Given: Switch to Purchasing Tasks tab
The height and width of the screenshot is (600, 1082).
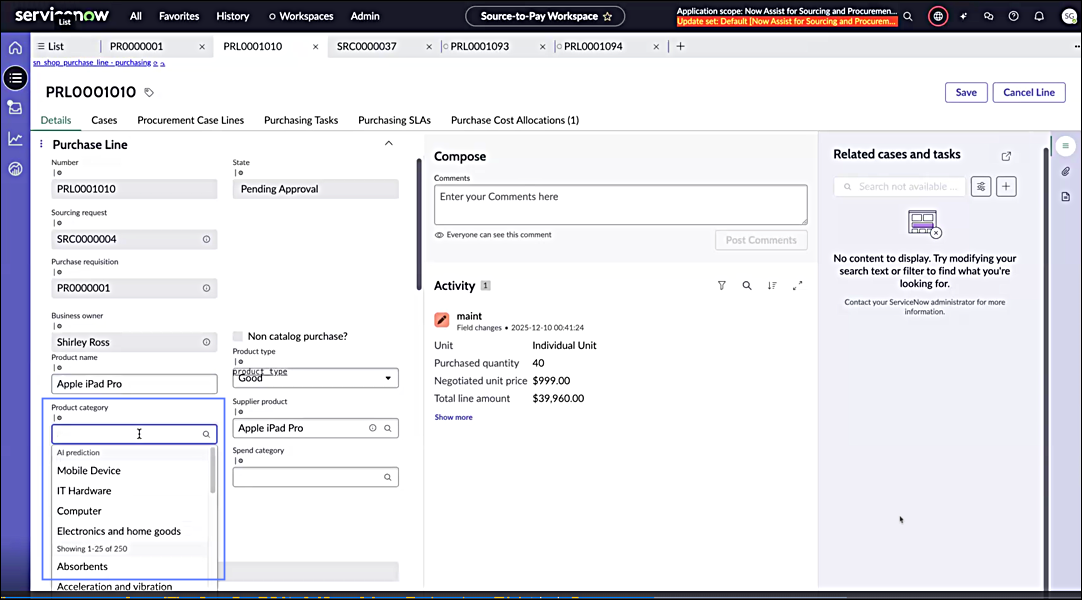Looking at the screenshot, I should 301,120.
